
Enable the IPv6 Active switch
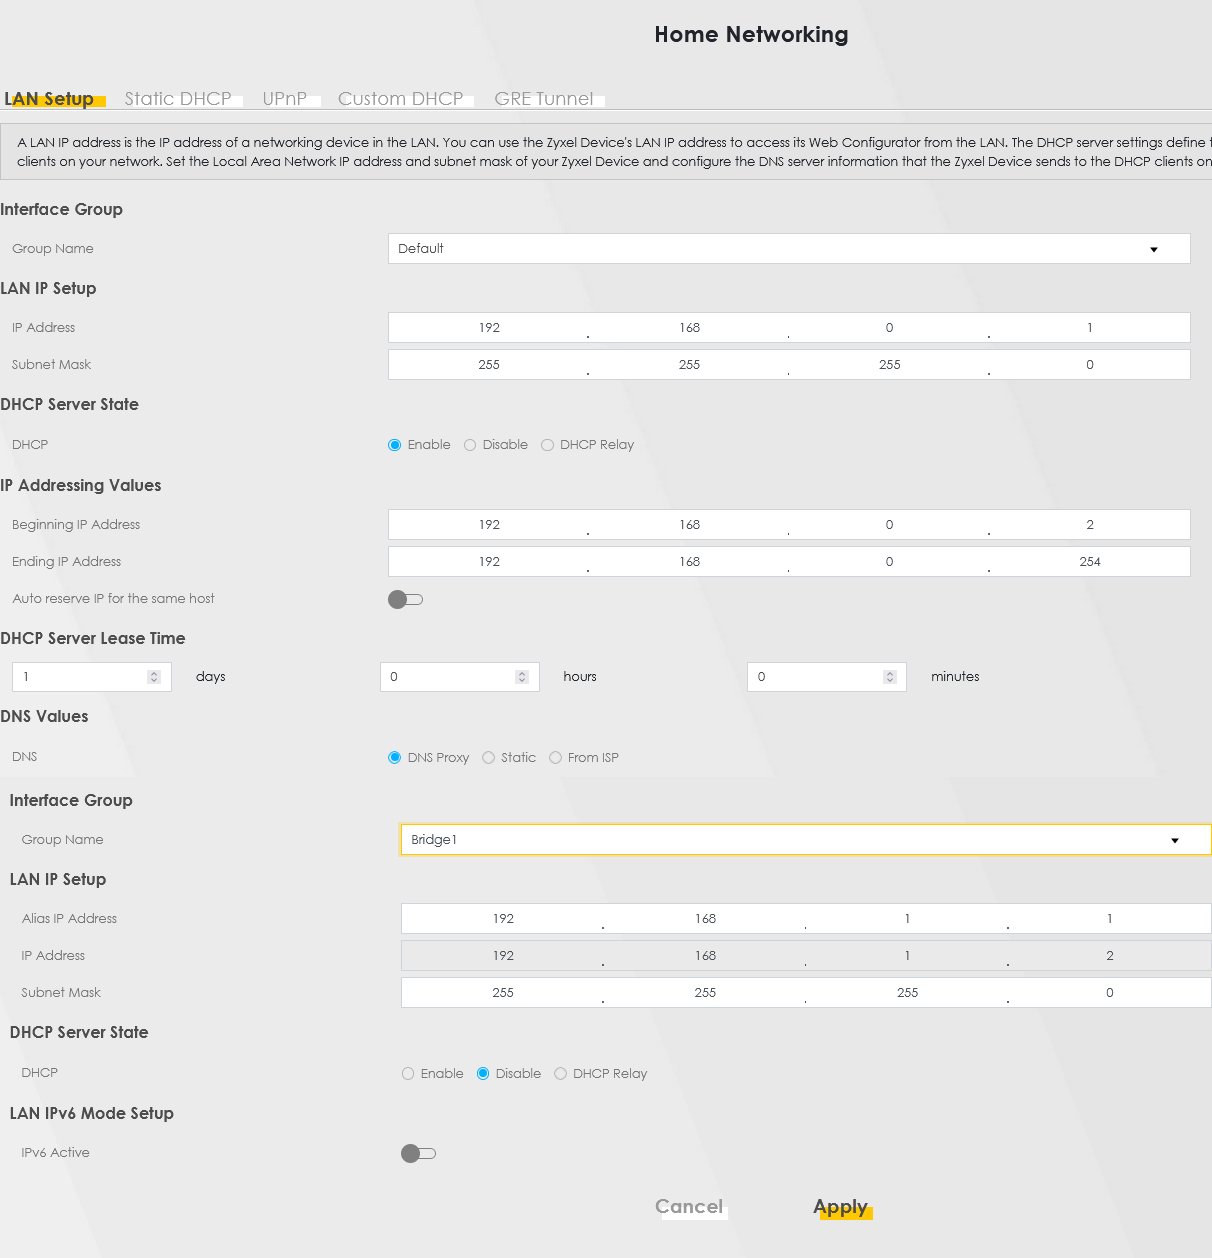418,1154
